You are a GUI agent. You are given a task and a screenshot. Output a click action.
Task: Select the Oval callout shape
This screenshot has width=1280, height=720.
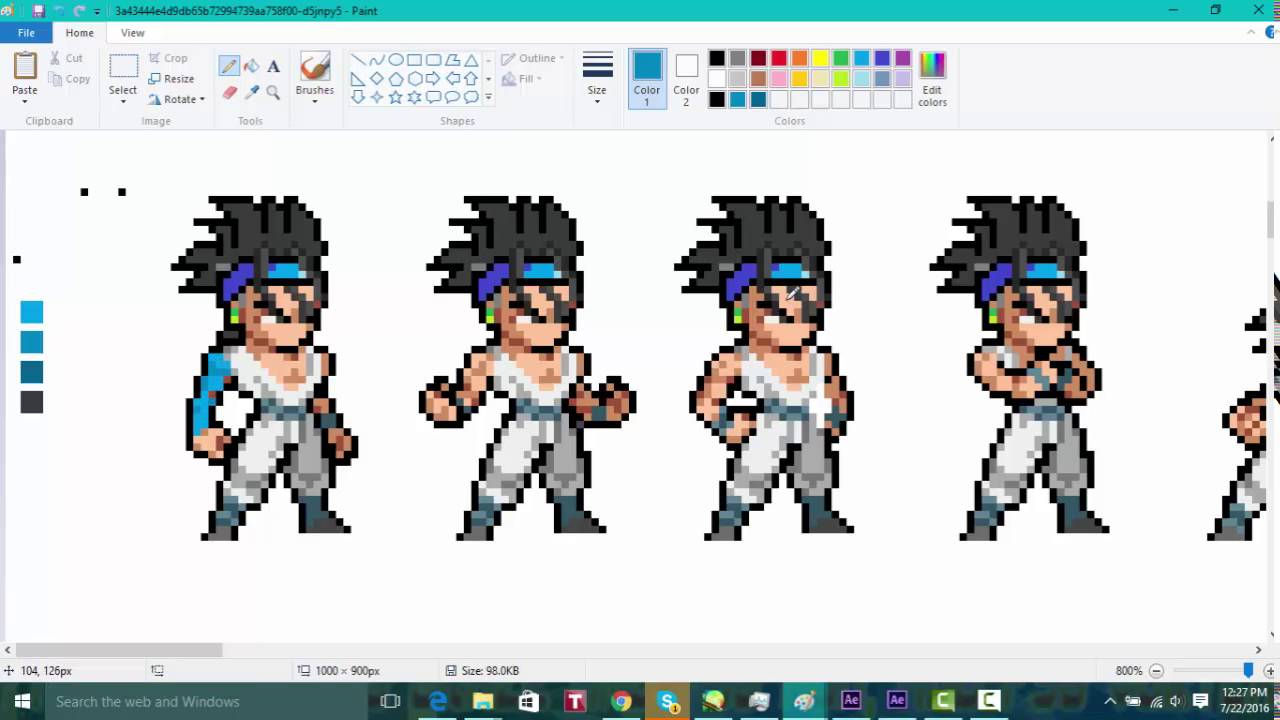452,97
